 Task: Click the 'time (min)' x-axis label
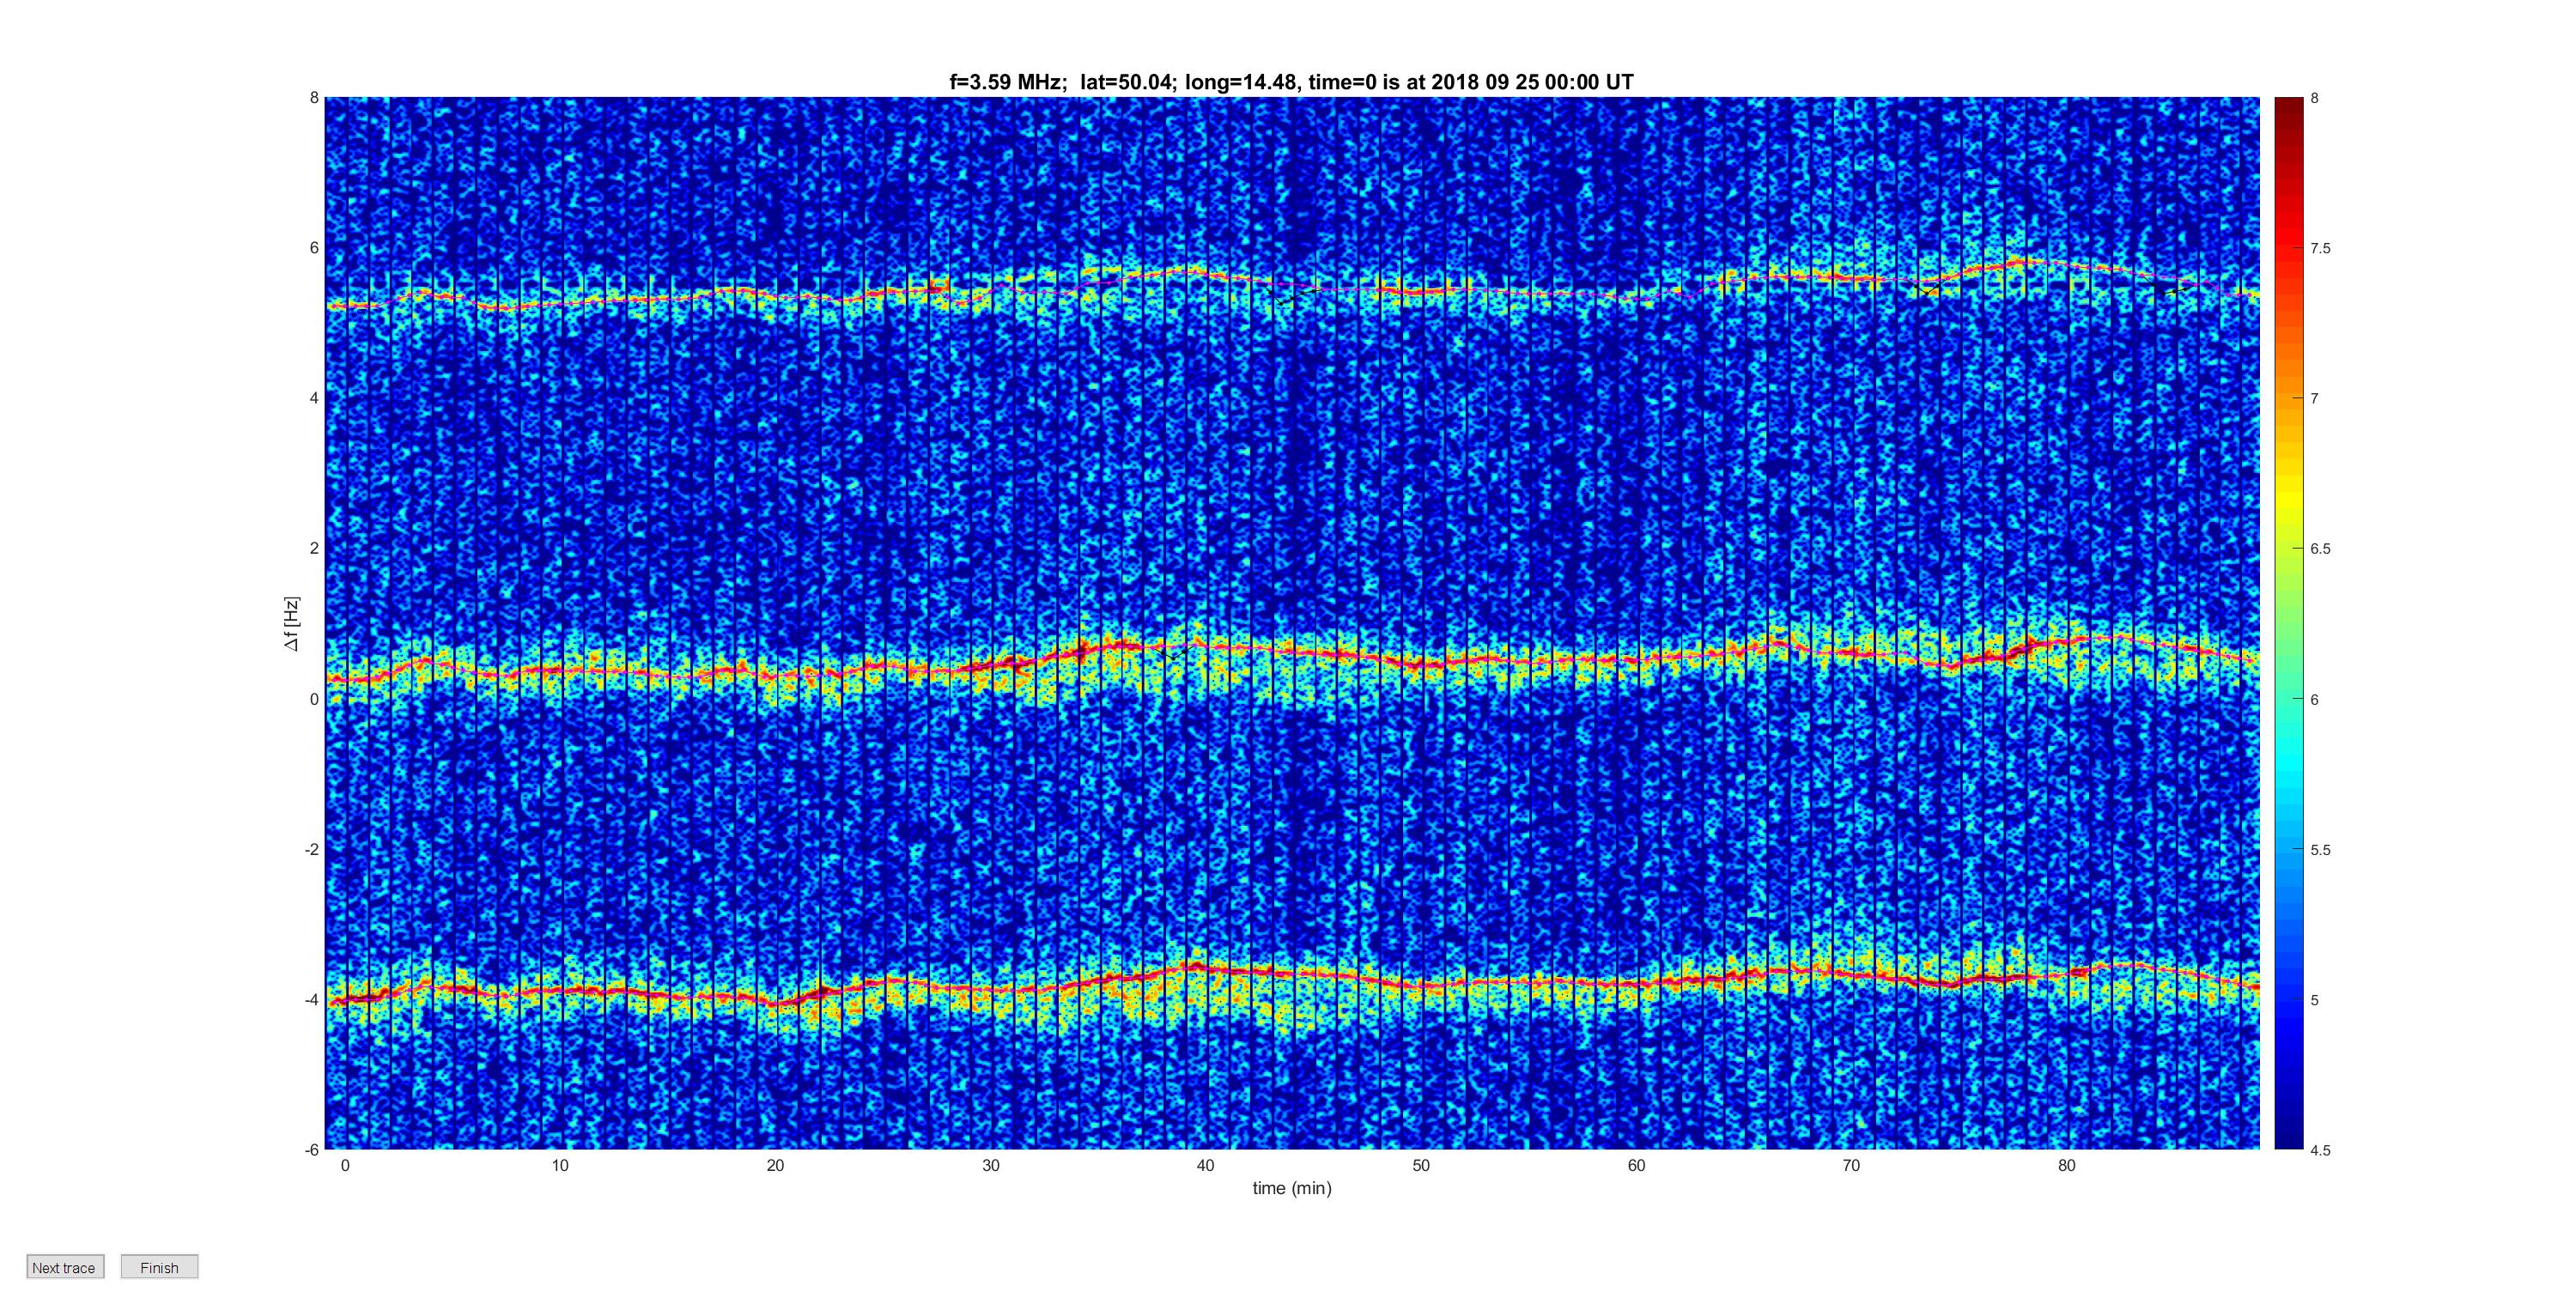1292,1188
